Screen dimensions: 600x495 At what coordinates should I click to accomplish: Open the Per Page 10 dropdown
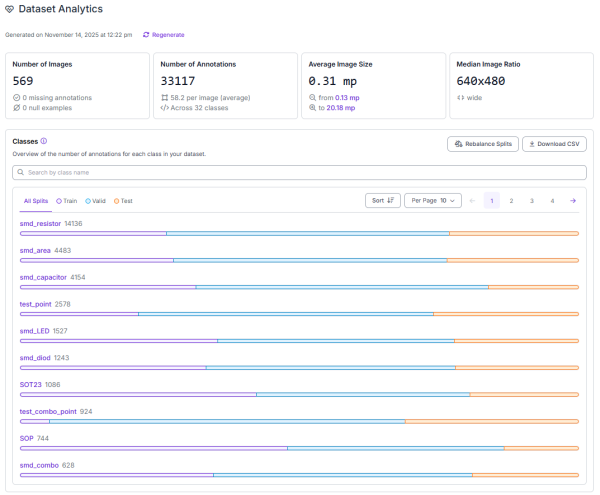(435, 200)
